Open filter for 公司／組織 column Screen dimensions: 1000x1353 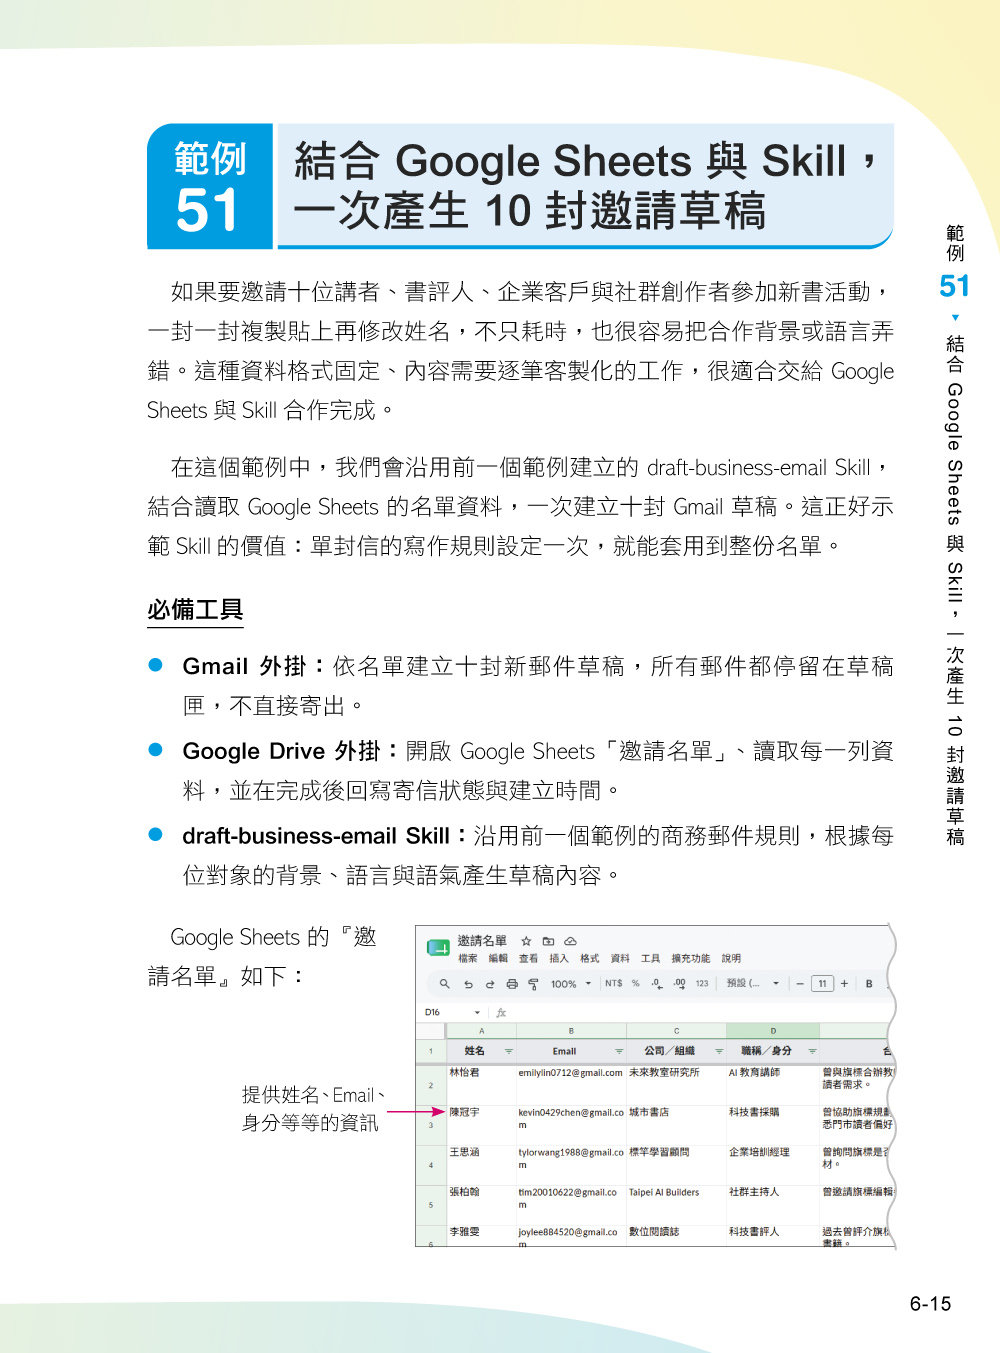(x=718, y=1051)
